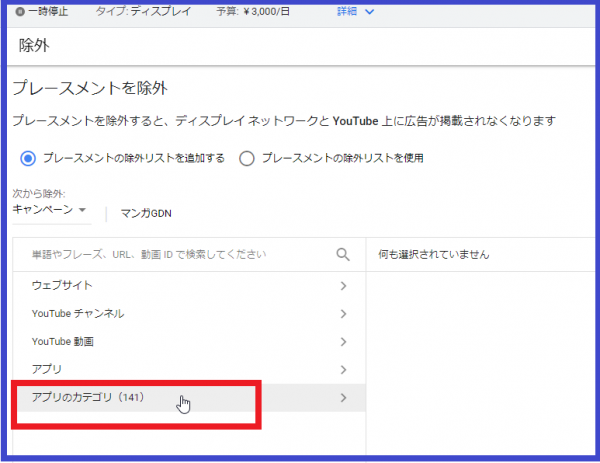Viewport: 600px width, 463px height.
Task: Expand the アプリ row arrow
Action: 343,370
